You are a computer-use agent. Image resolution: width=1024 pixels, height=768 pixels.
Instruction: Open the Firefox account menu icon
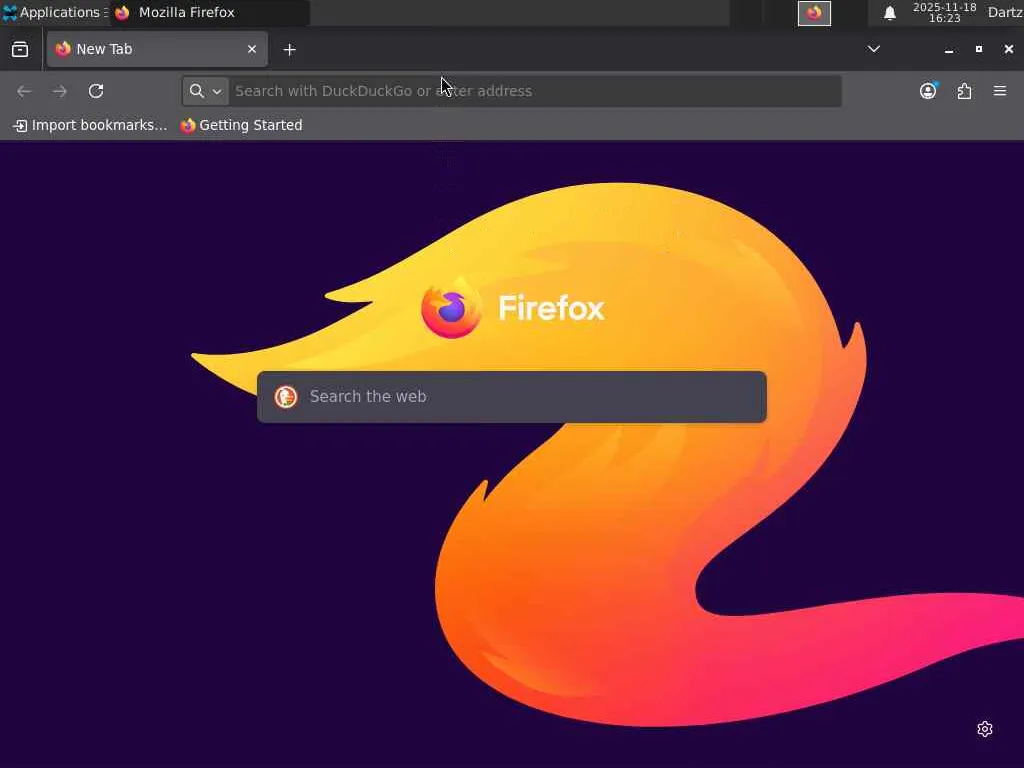pos(928,91)
